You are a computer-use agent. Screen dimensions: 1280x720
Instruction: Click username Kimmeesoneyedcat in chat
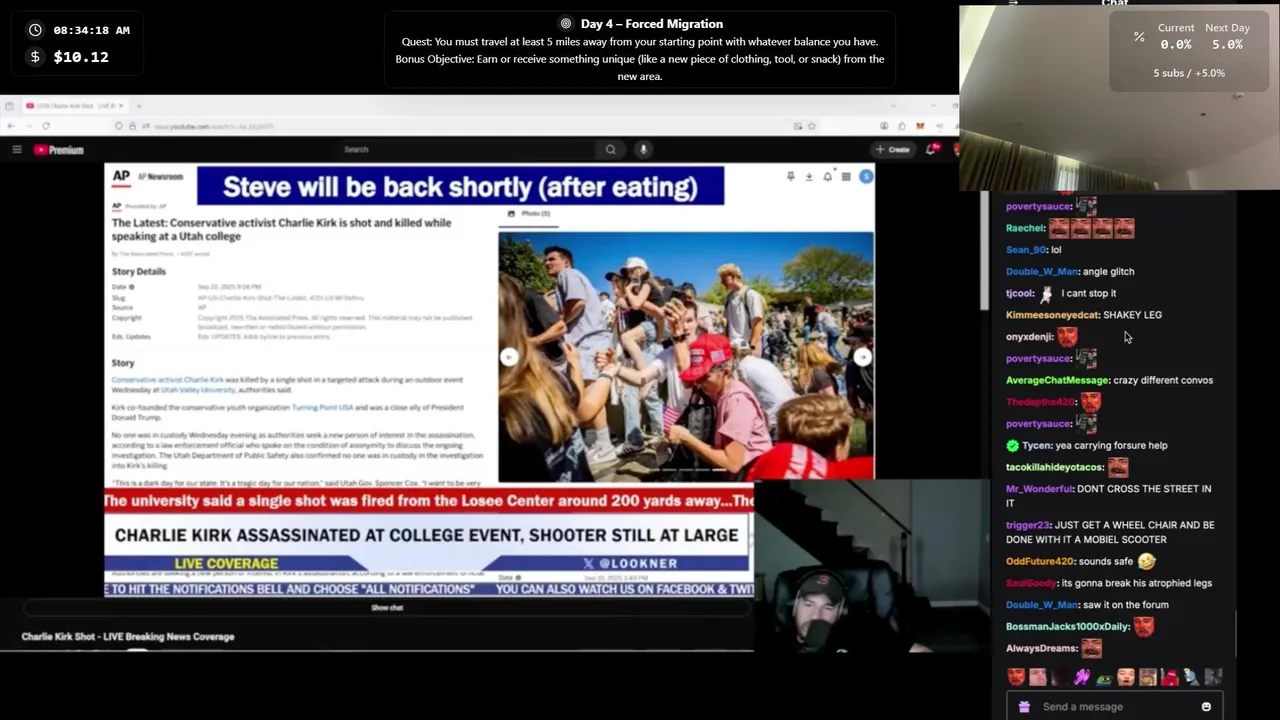[x=1052, y=315]
